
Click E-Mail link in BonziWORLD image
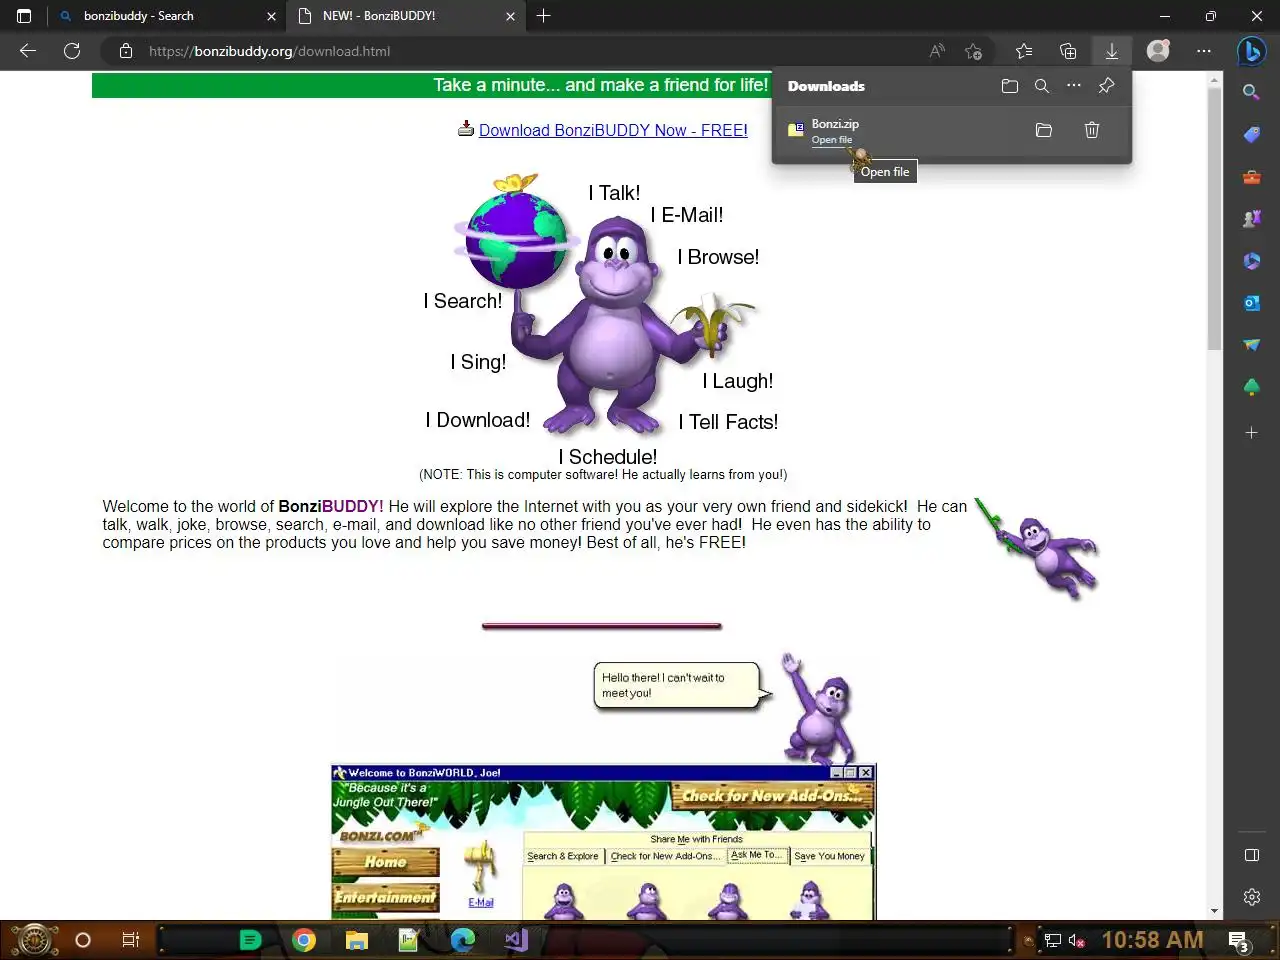481,902
